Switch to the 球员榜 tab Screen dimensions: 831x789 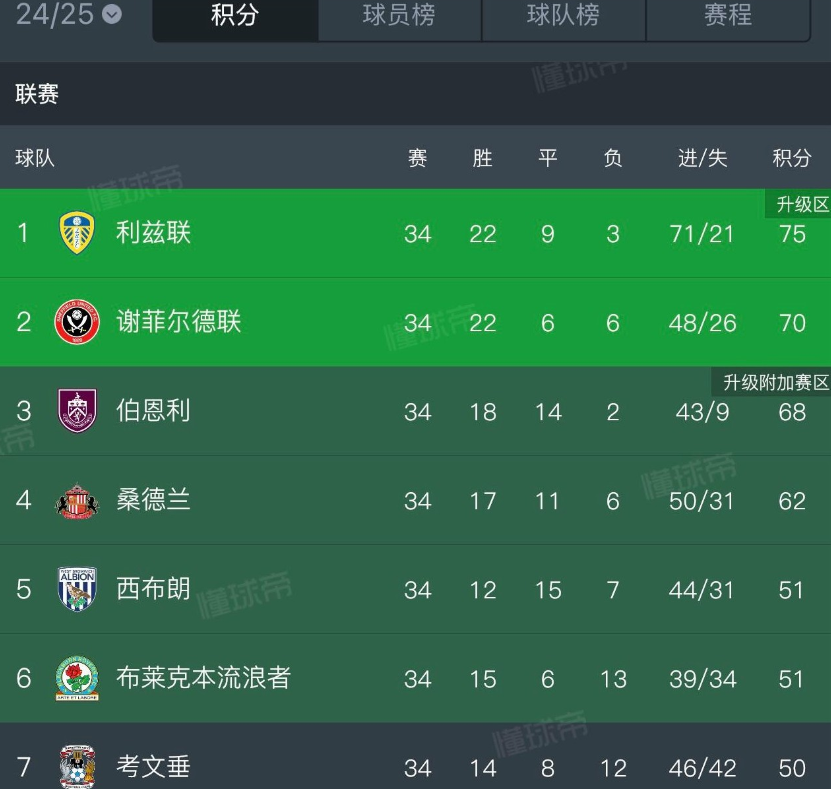click(399, 15)
